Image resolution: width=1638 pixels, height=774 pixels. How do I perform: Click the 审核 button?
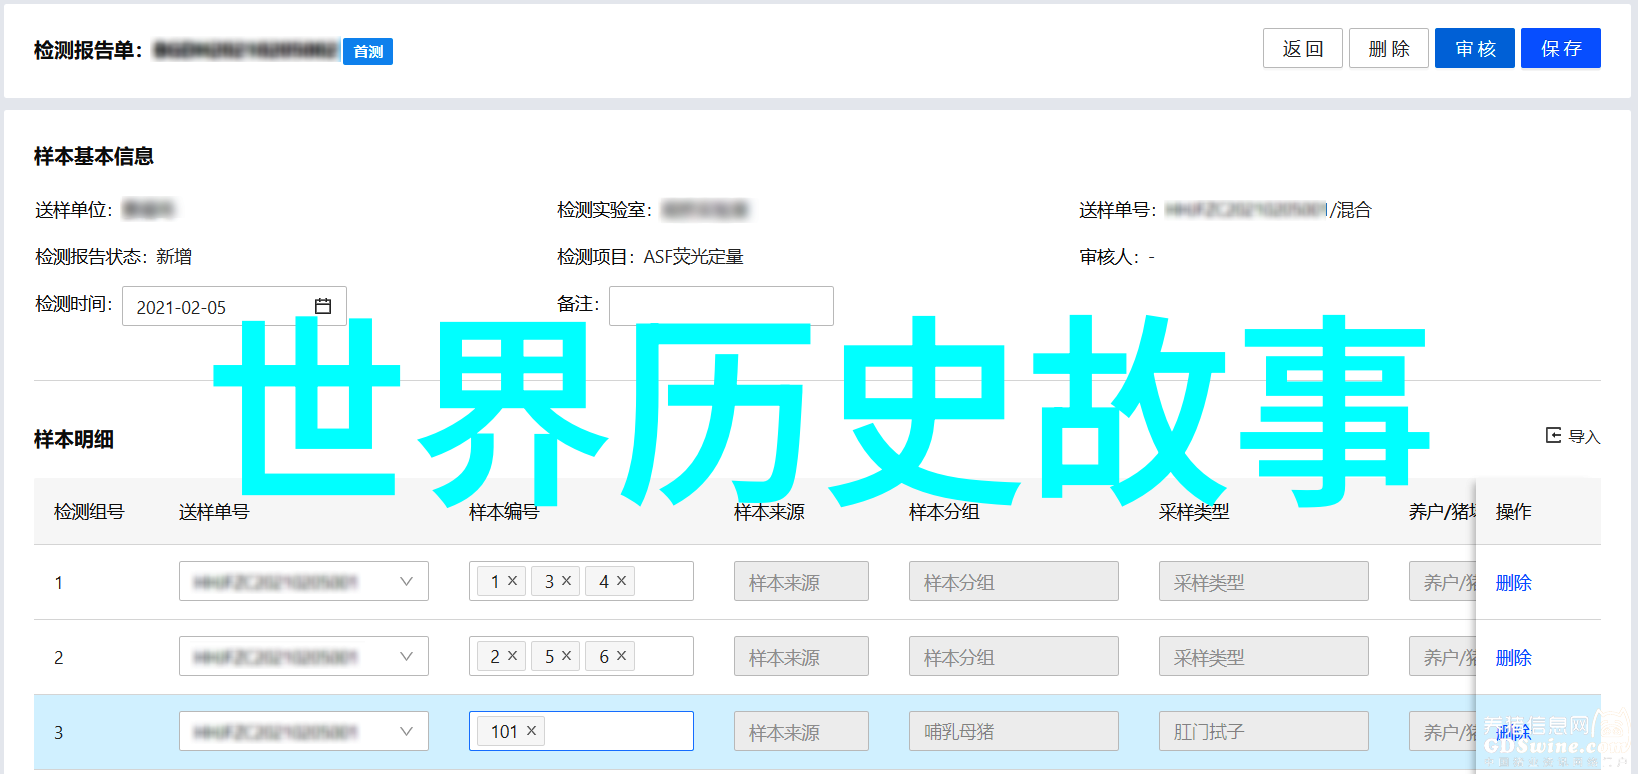click(x=1474, y=48)
